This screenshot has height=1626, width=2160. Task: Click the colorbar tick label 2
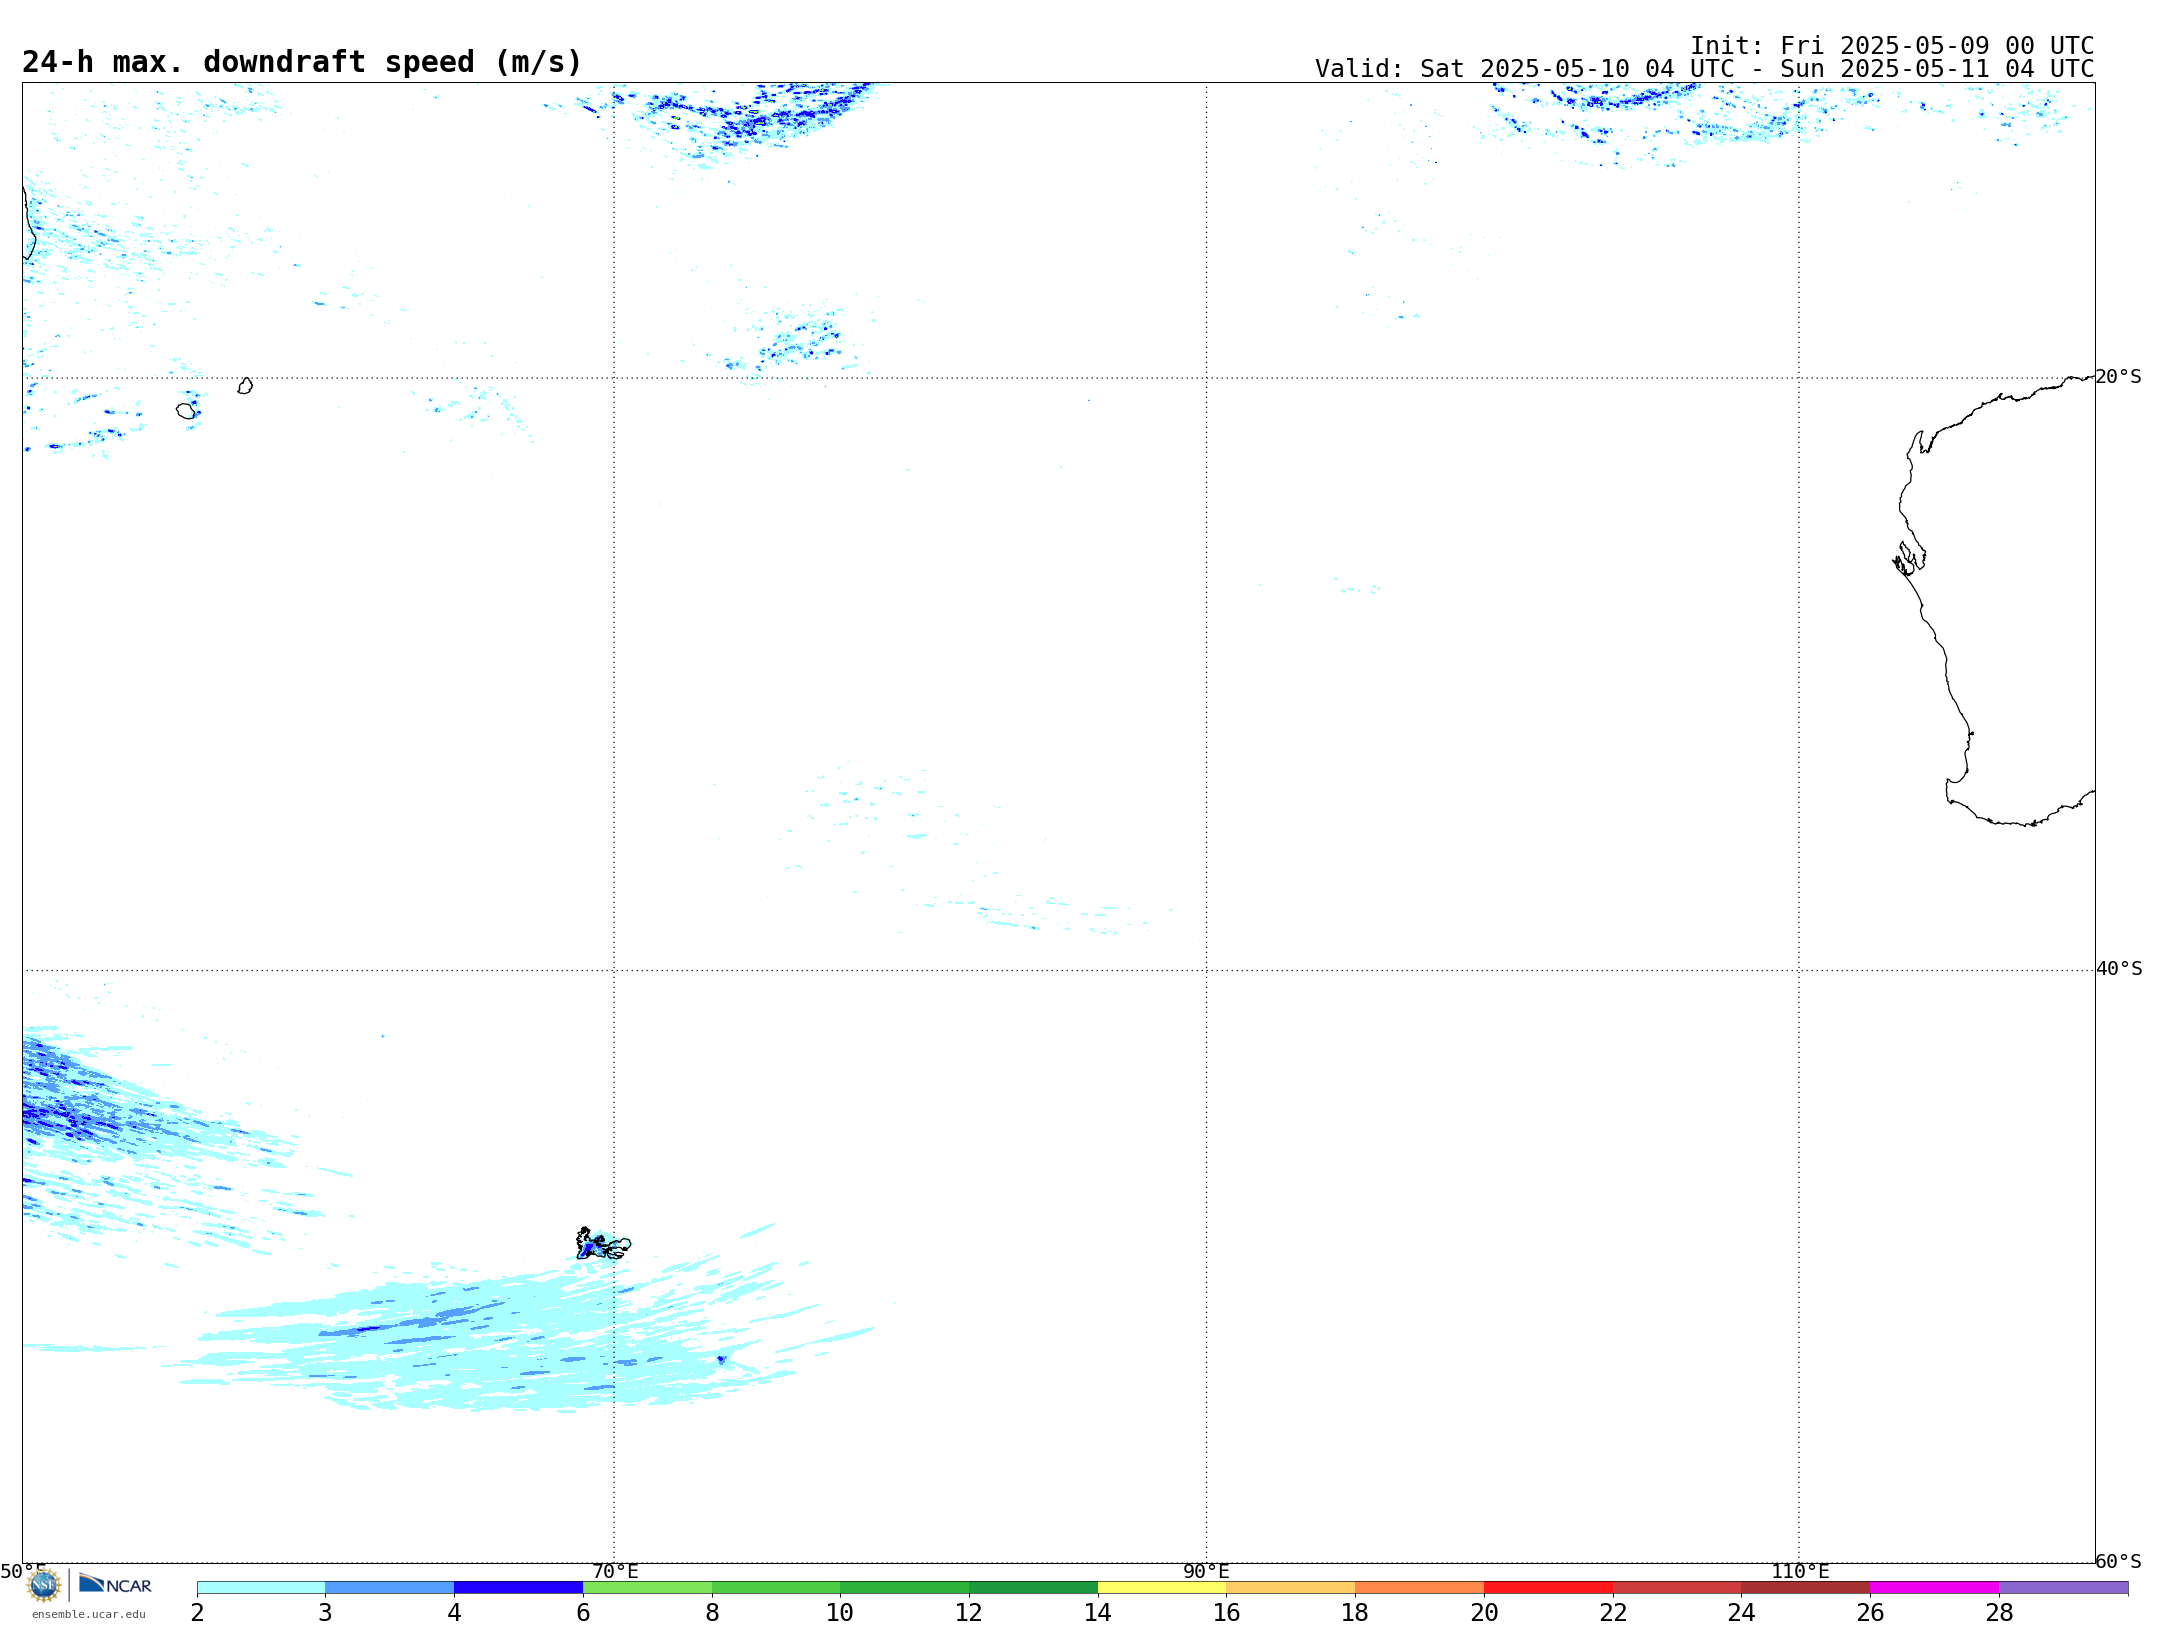(197, 1613)
